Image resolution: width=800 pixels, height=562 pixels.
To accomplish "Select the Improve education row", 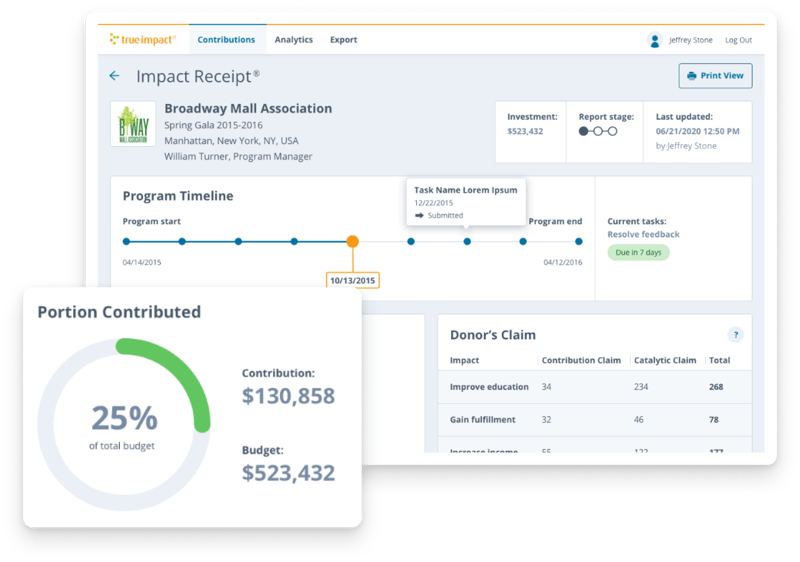I will 595,387.
